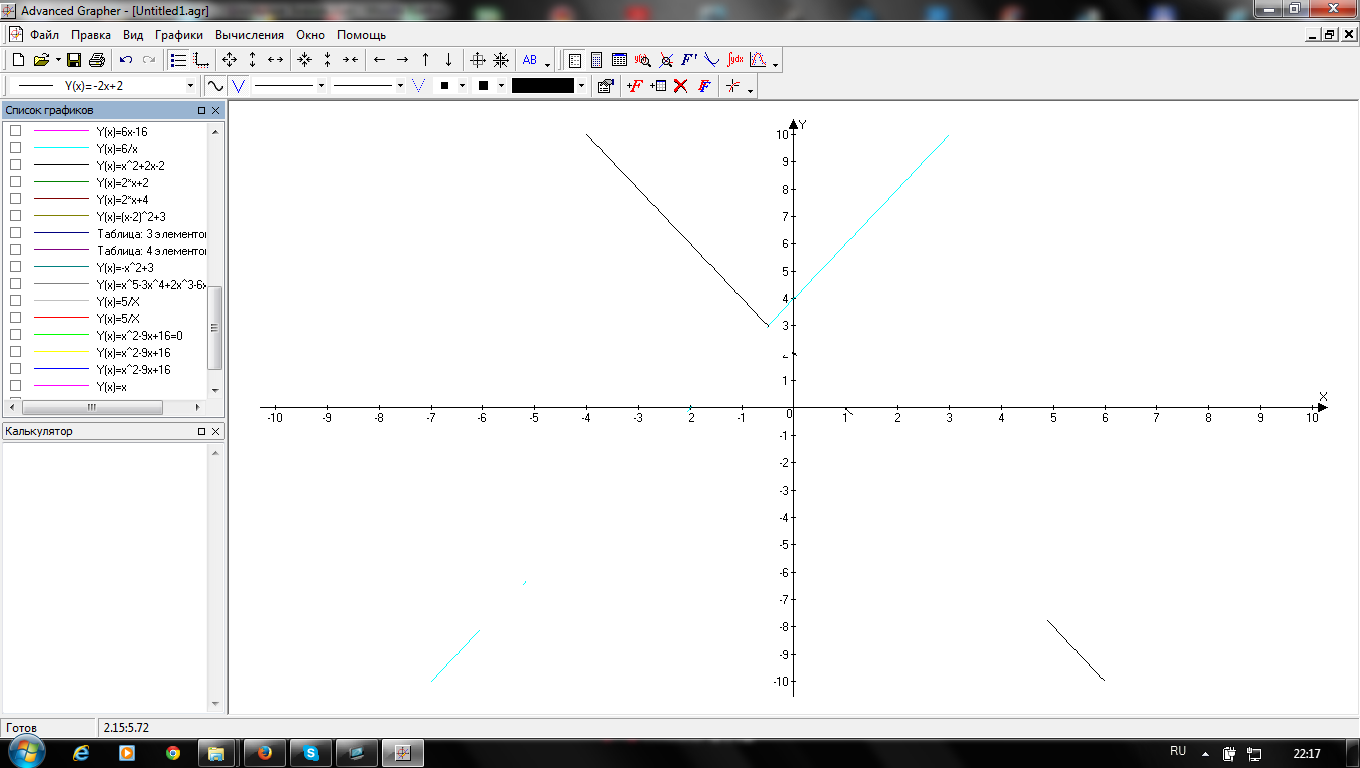1360x768 pixels.
Task: Open the Вычисления menu
Action: click(x=249, y=34)
